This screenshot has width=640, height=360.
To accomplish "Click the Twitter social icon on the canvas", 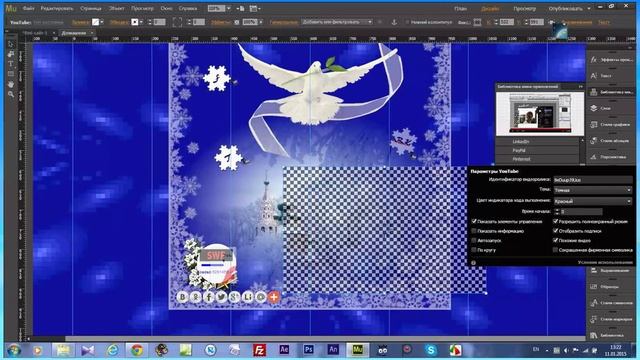I will pos(221,297).
